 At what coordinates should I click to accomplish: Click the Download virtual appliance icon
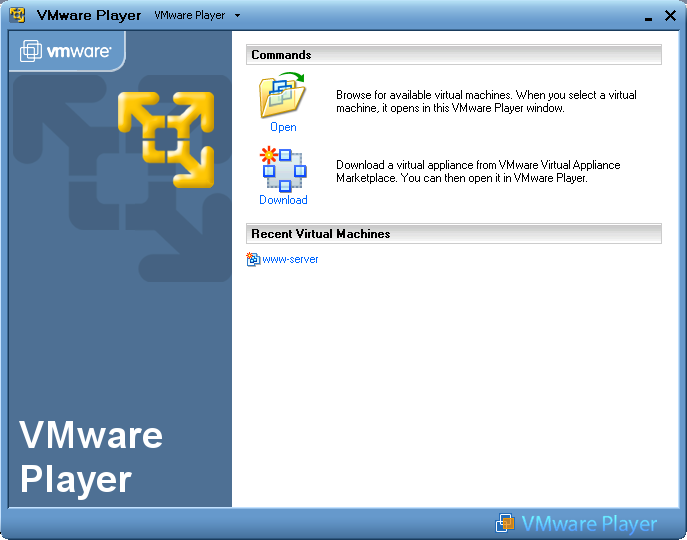pos(283,170)
